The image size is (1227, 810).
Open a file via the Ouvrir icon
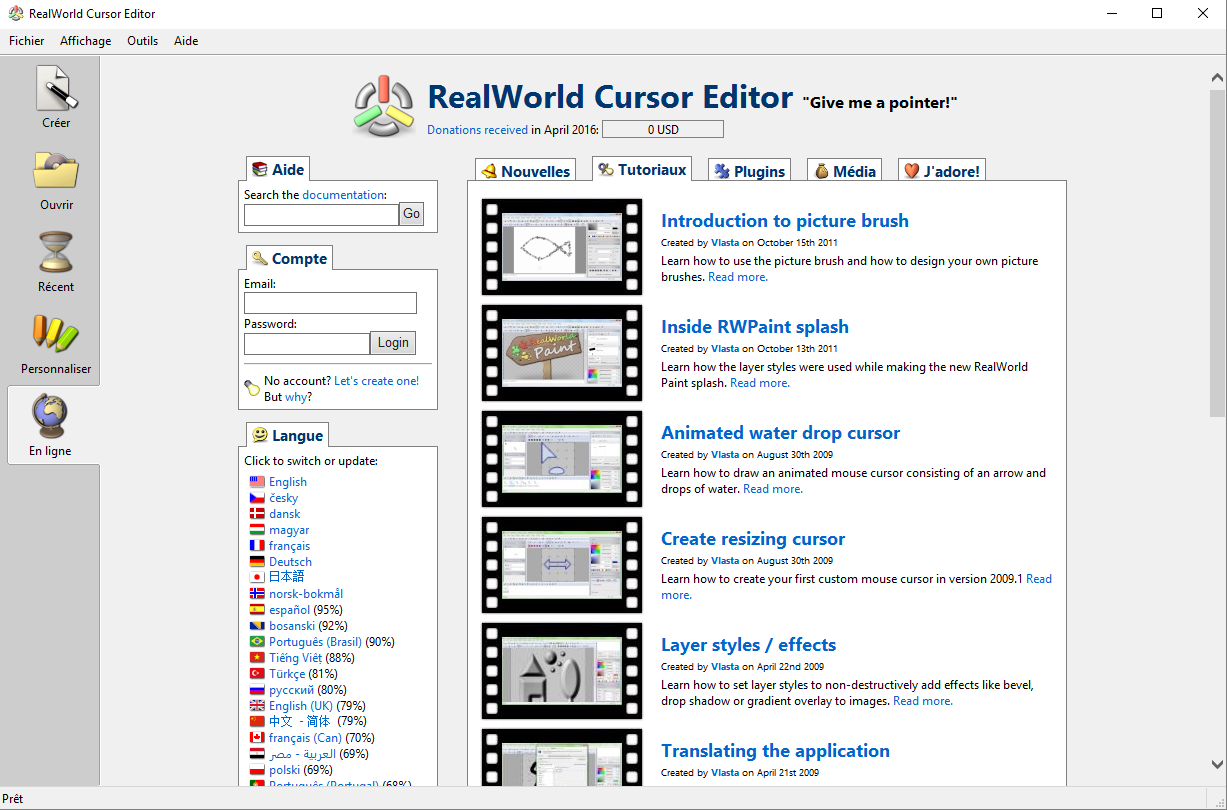point(56,173)
